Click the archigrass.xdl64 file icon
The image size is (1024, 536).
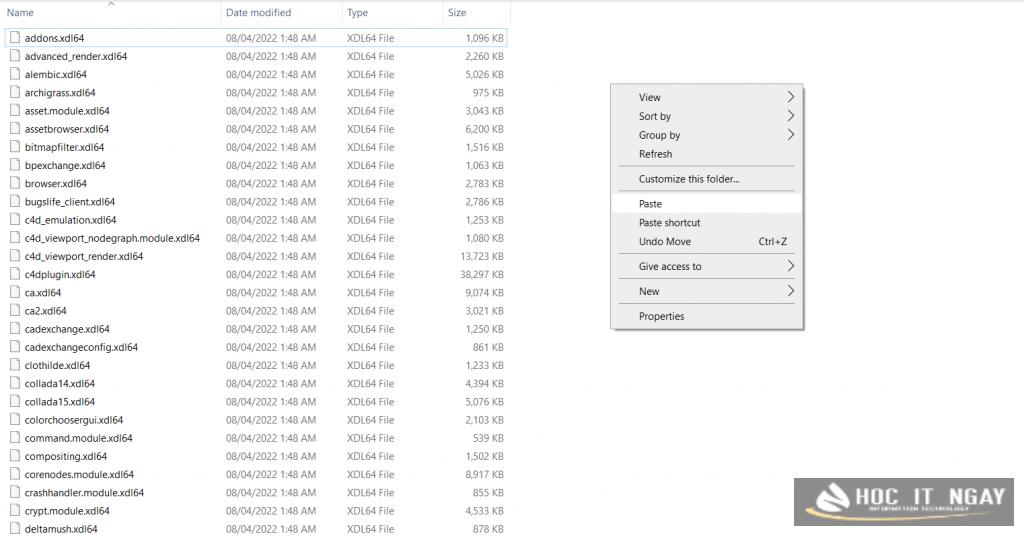click(14, 93)
